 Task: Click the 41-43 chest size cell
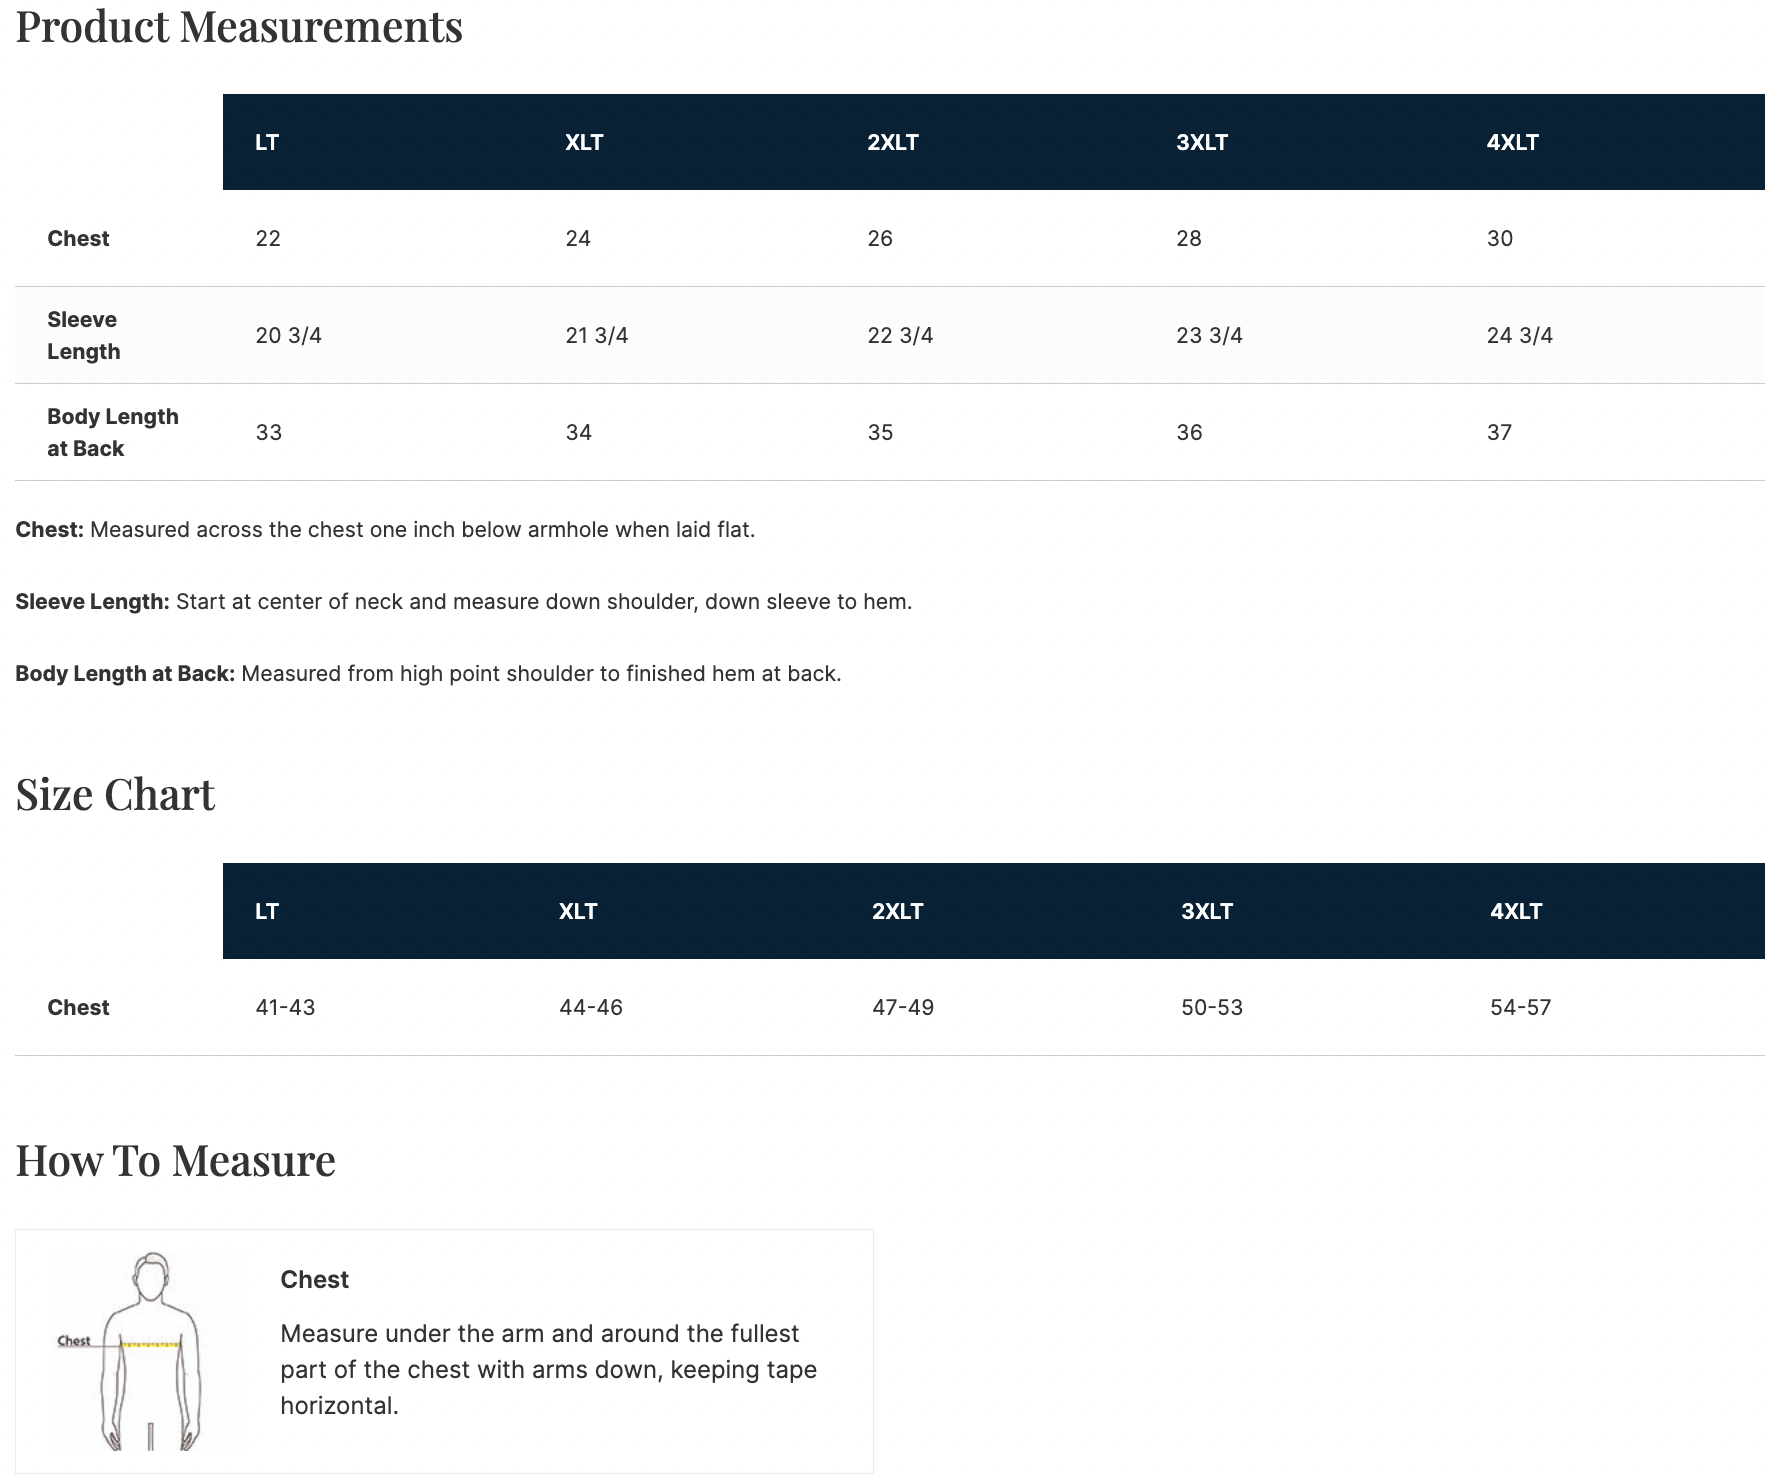pyautogui.click(x=285, y=1007)
